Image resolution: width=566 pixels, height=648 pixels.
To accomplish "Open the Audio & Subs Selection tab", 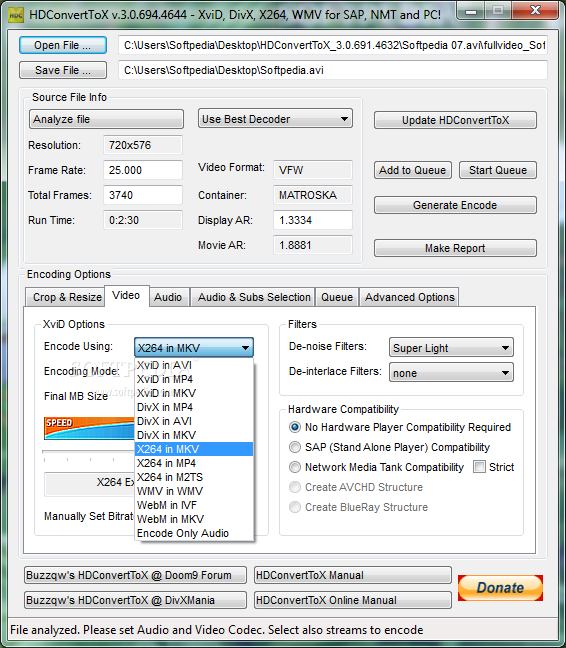I will click(253, 297).
